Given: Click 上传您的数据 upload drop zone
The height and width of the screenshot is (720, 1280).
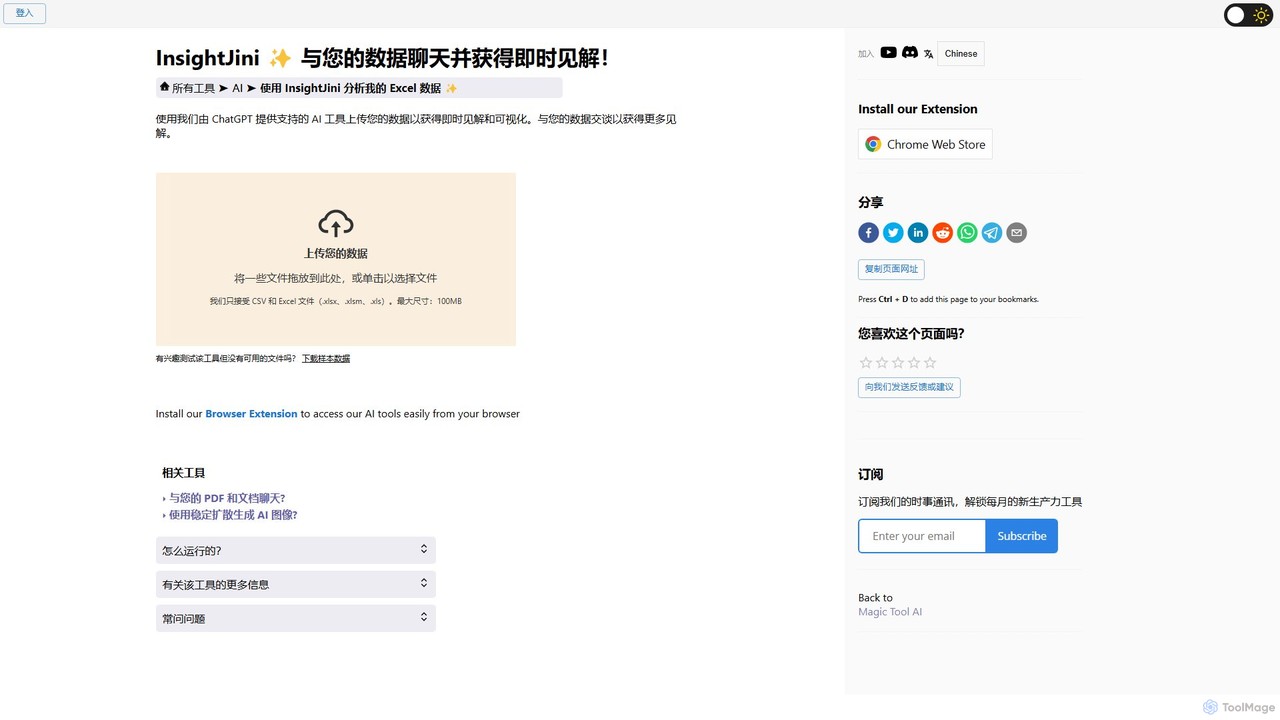Looking at the screenshot, I should click(x=336, y=259).
